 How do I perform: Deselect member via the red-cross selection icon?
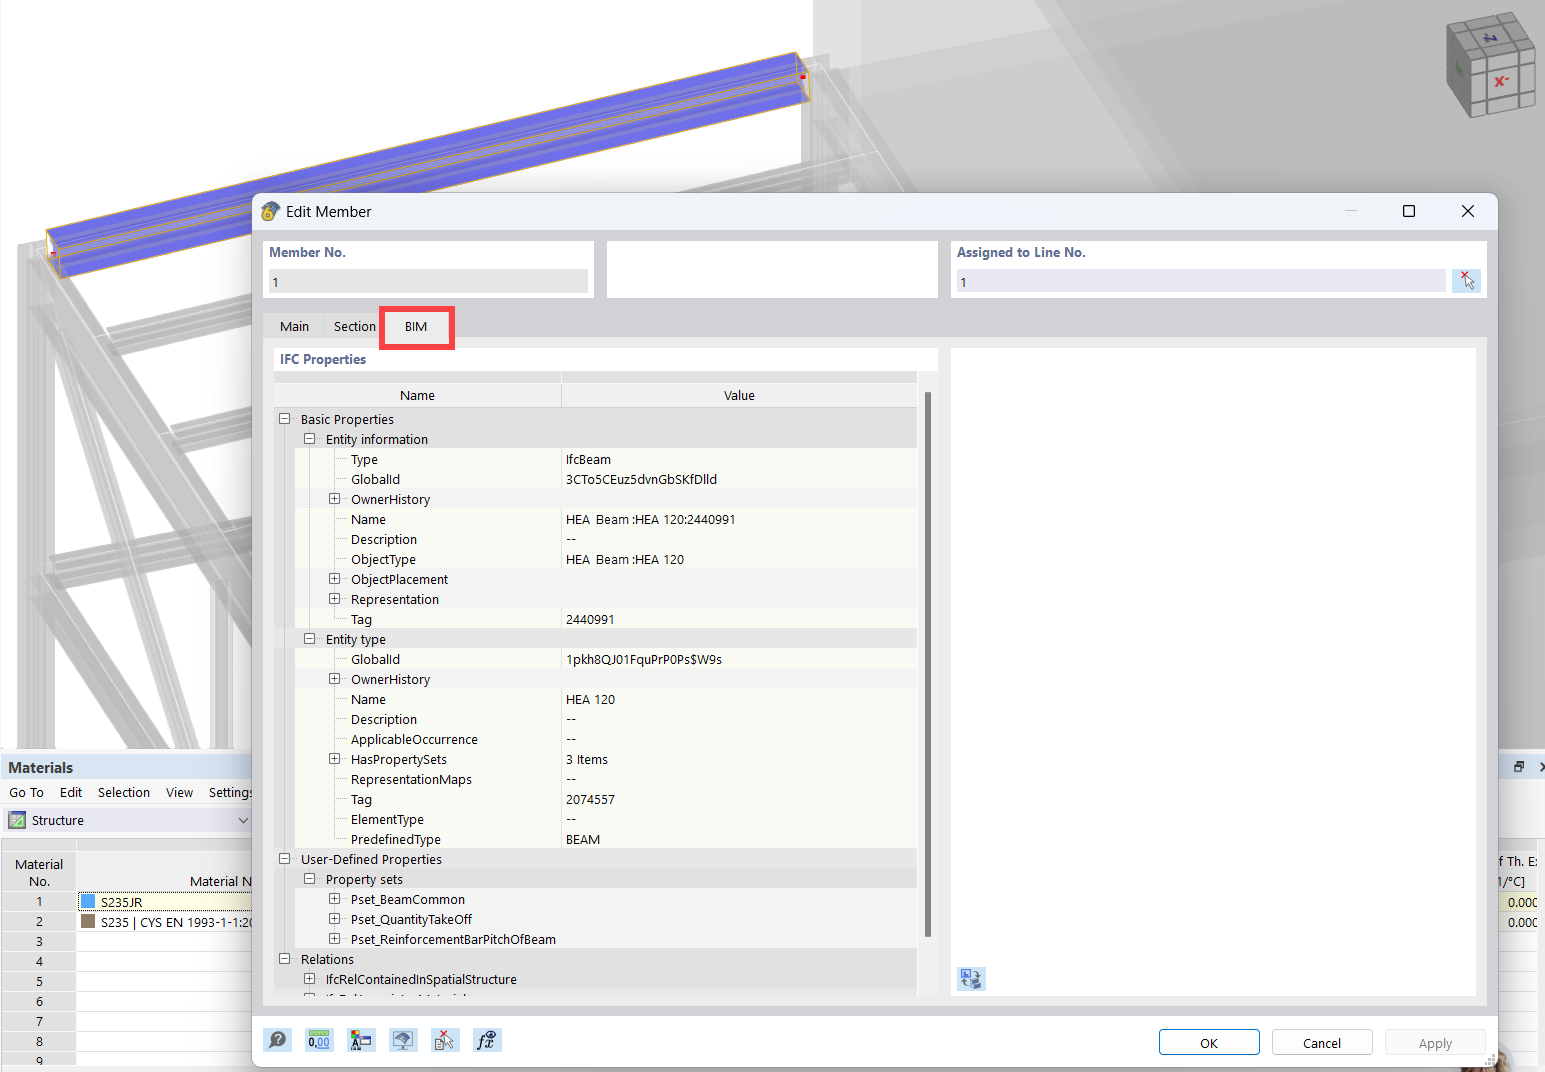445,1040
